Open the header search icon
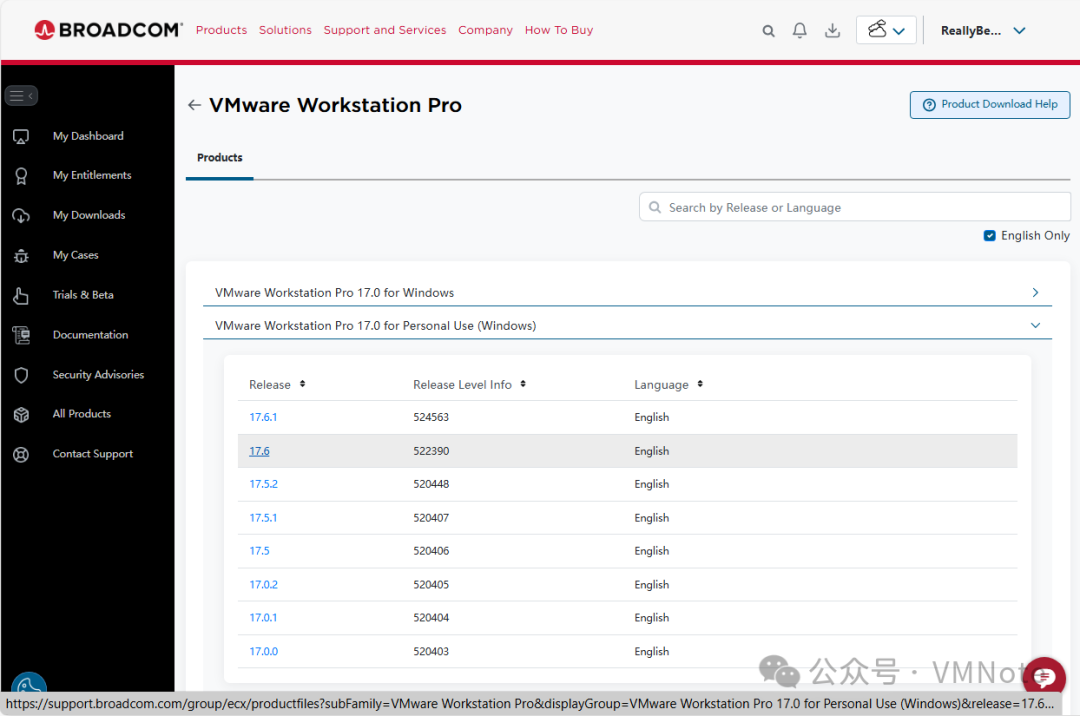 click(768, 31)
